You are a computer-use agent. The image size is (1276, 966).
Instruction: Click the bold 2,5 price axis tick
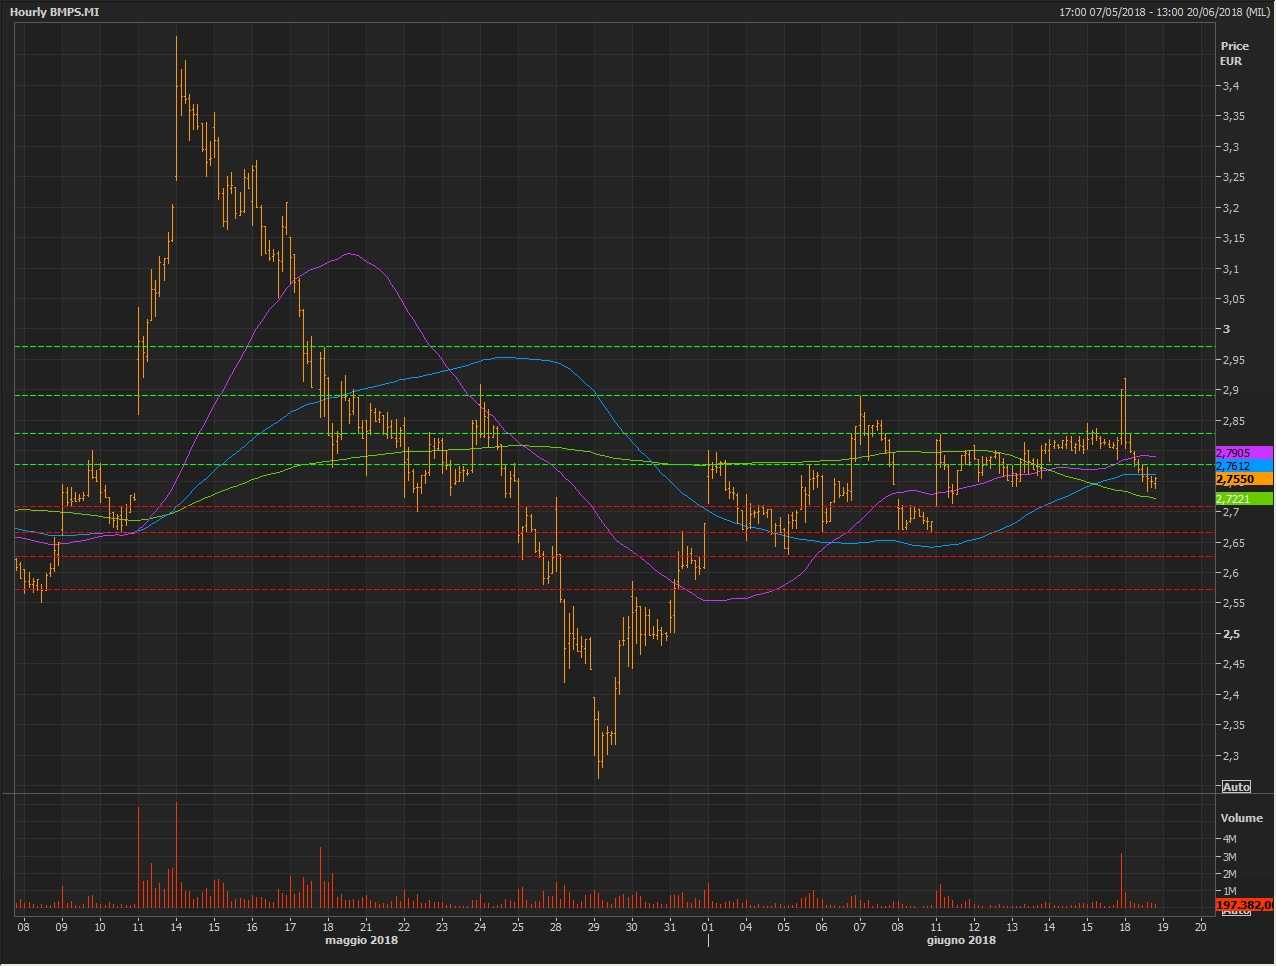click(1230, 634)
